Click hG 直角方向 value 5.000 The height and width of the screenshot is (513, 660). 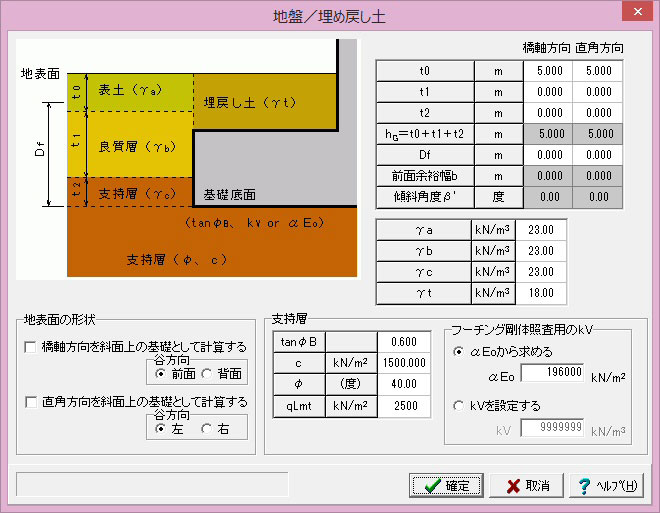click(x=597, y=134)
